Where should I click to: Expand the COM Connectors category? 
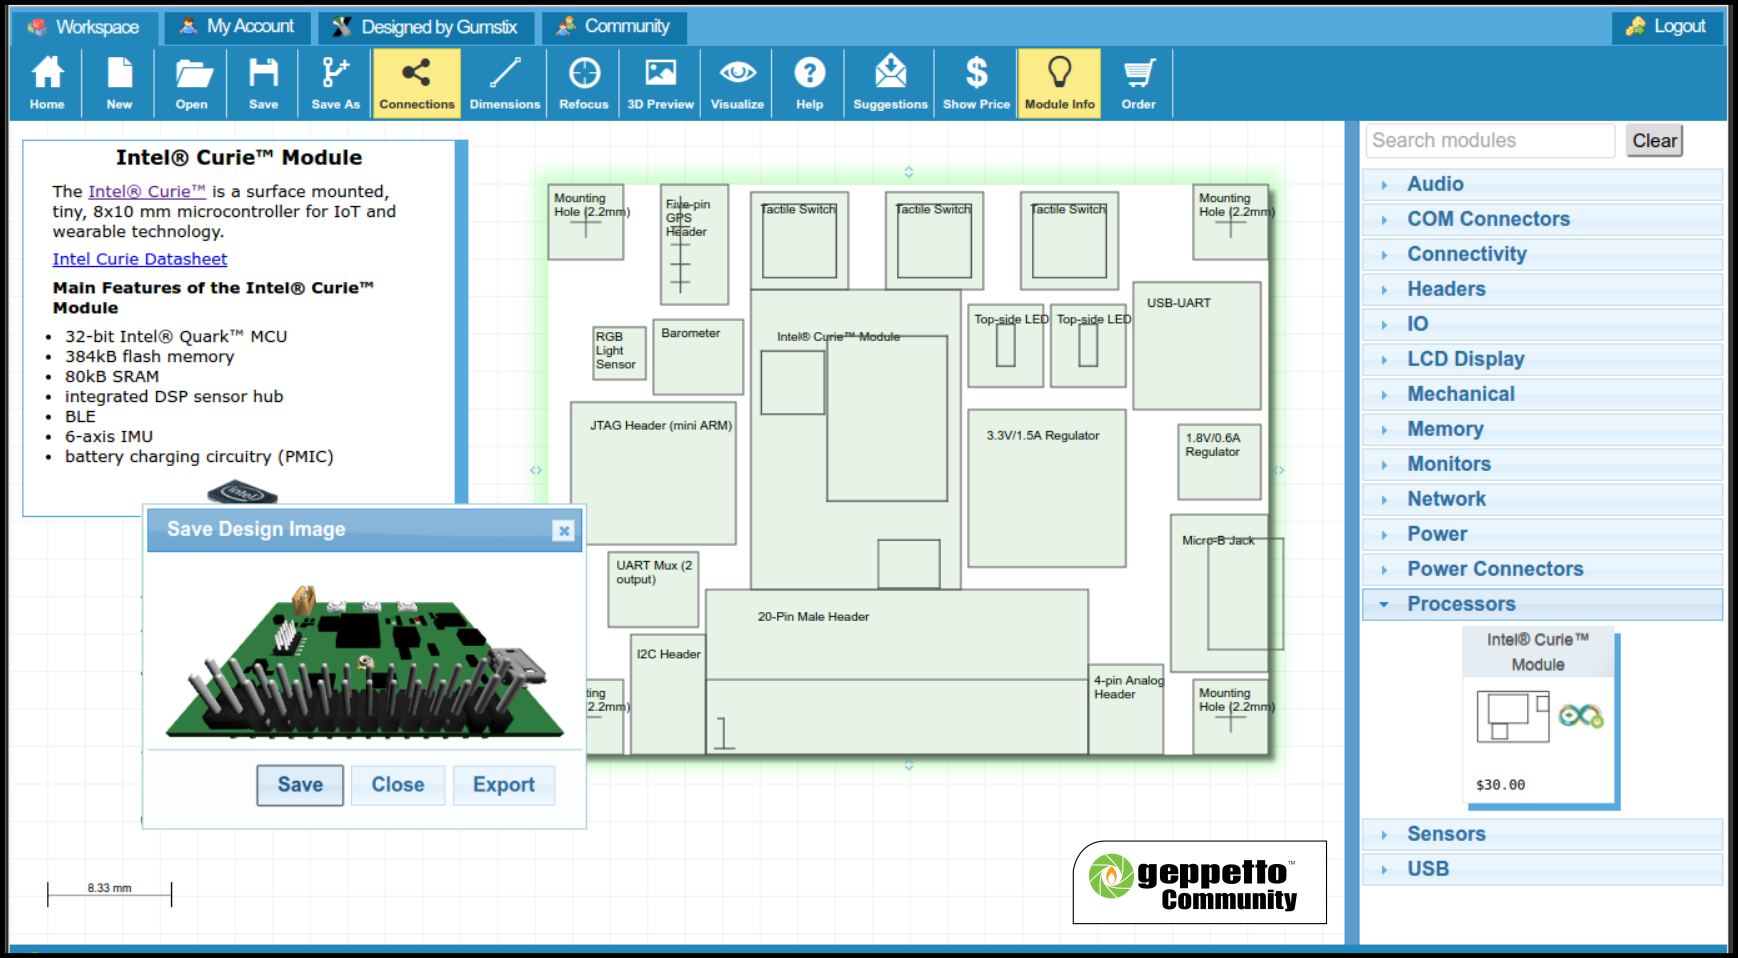(1542, 219)
